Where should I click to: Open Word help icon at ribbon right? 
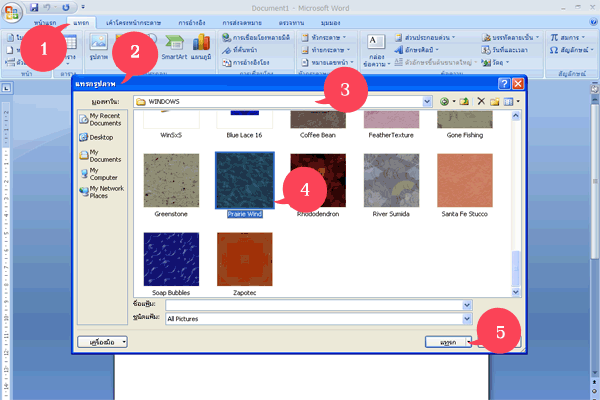(x=594, y=22)
